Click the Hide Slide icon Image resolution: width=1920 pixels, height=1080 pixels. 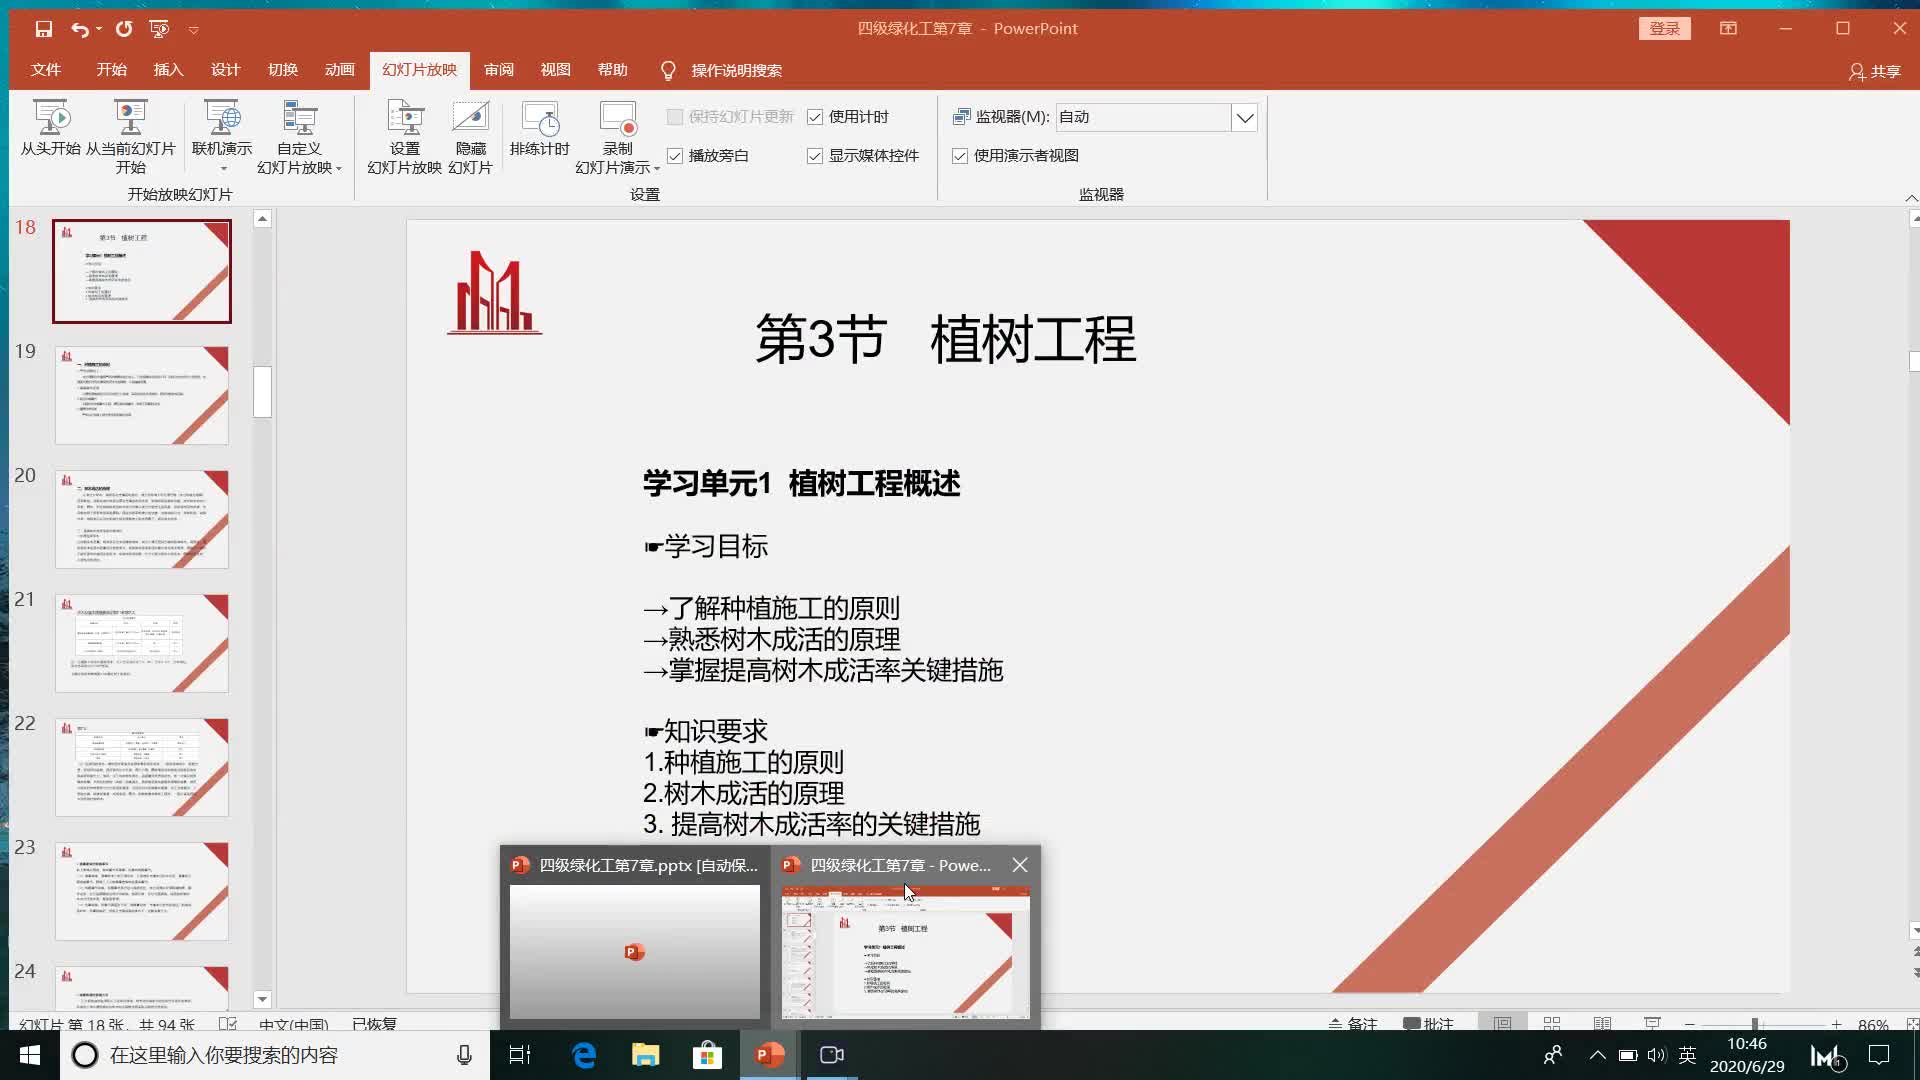pyautogui.click(x=470, y=119)
